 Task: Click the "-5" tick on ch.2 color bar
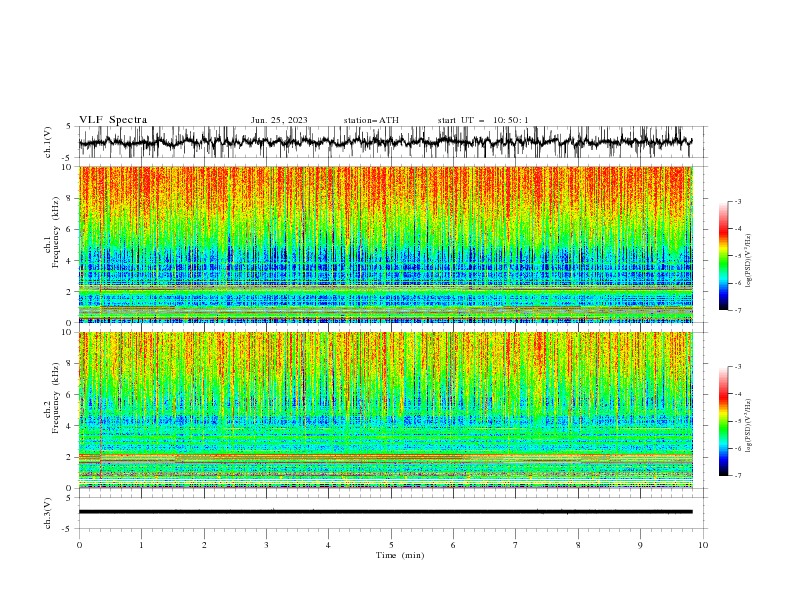[737, 421]
